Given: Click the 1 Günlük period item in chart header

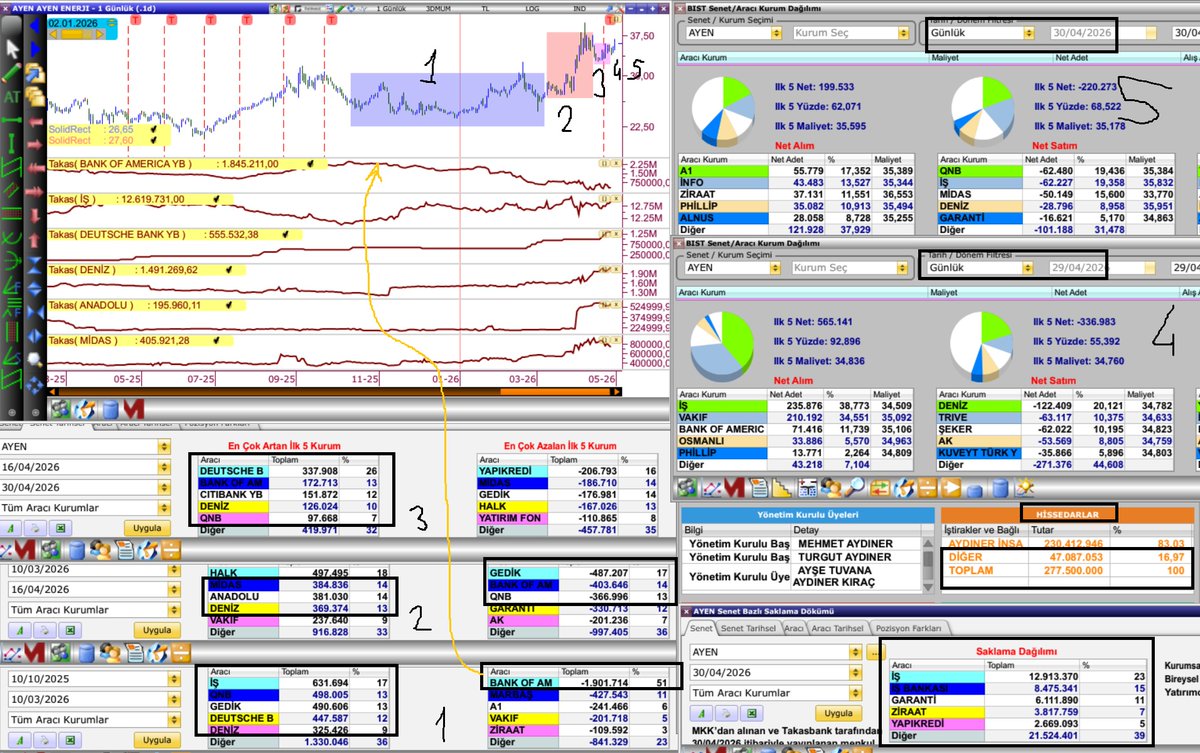Looking at the screenshot, I should coord(391,9).
